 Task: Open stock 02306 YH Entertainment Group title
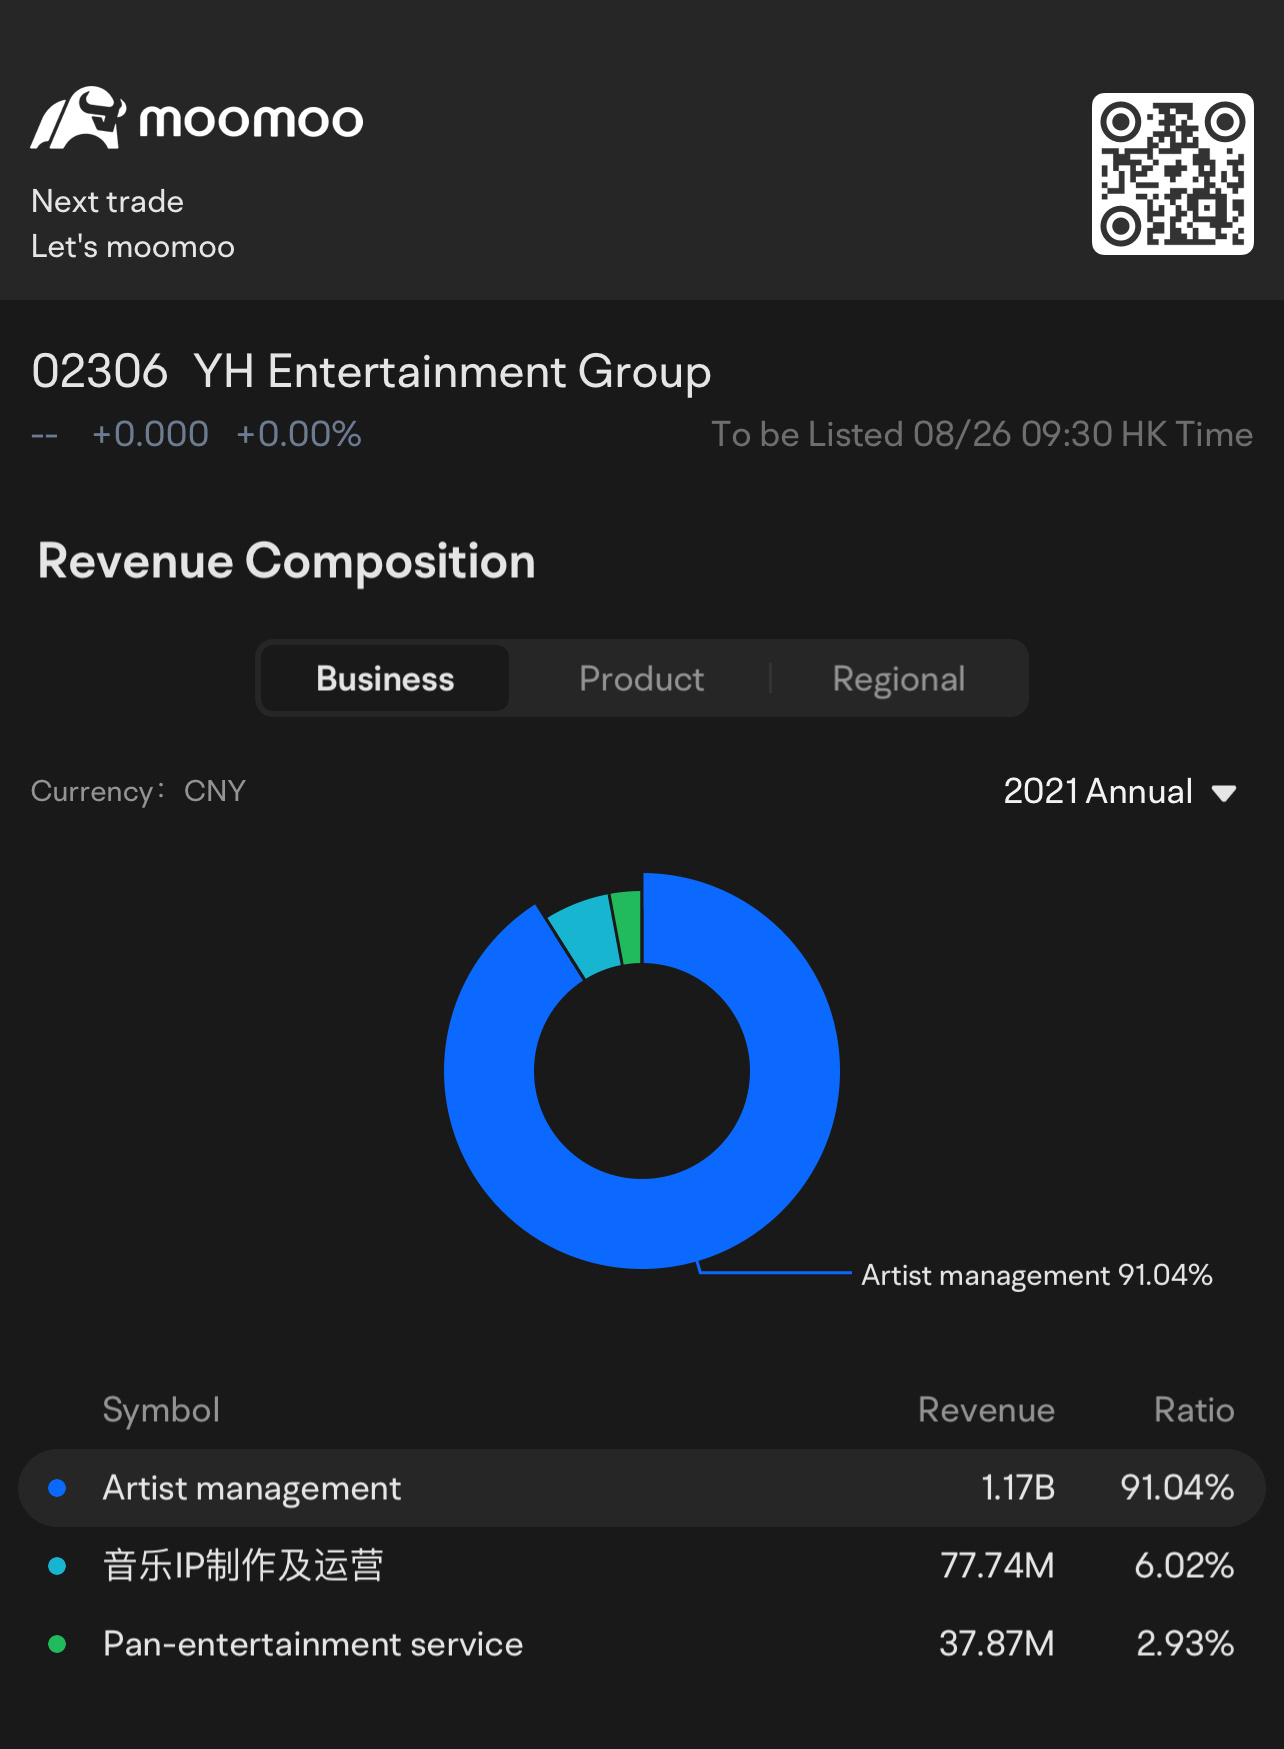coord(371,372)
